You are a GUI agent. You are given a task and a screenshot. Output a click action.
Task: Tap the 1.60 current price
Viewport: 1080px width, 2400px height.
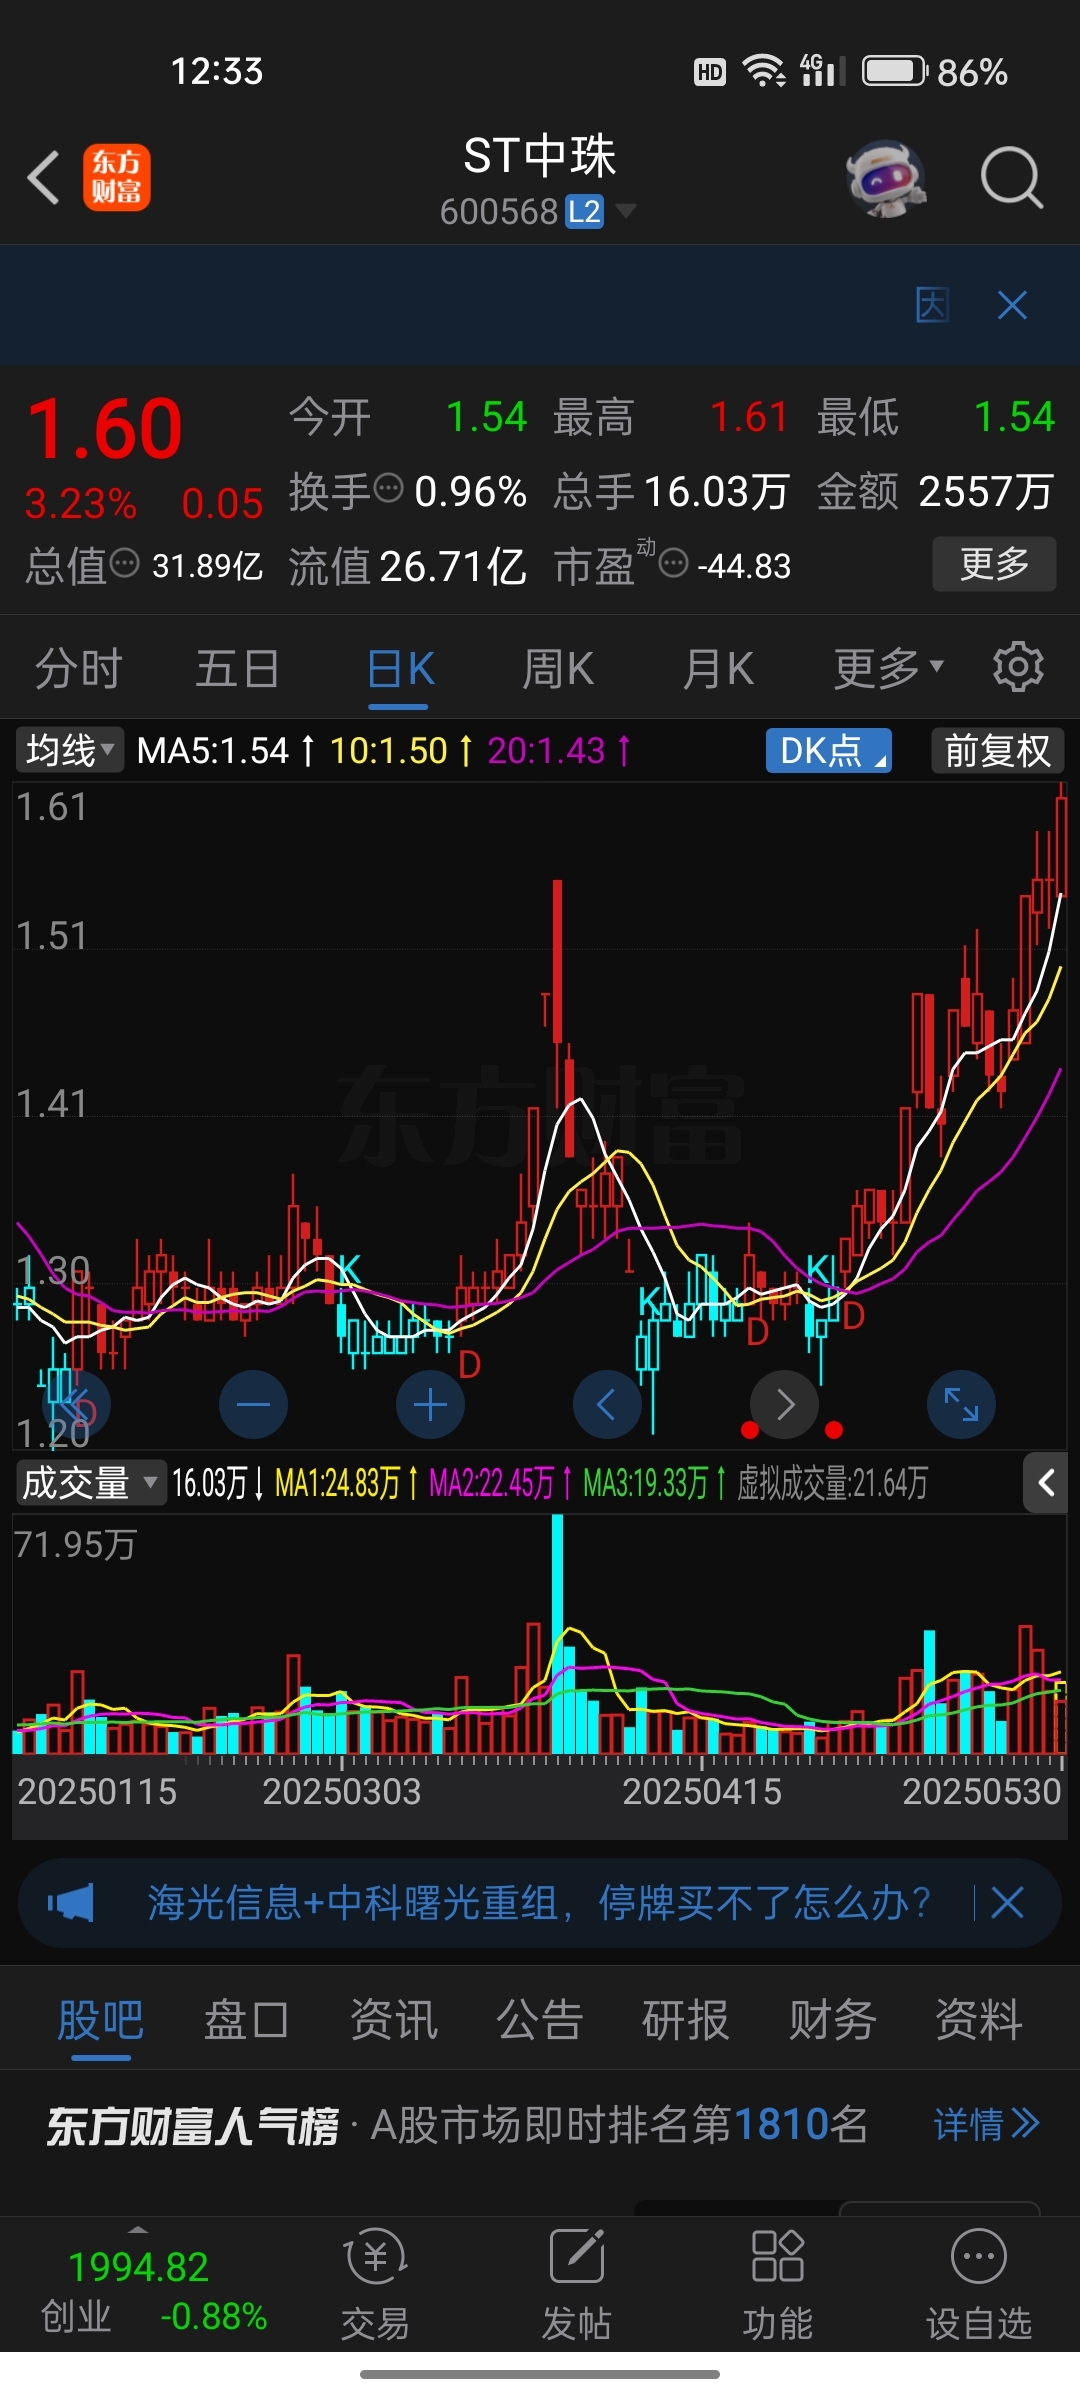[x=105, y=429]
